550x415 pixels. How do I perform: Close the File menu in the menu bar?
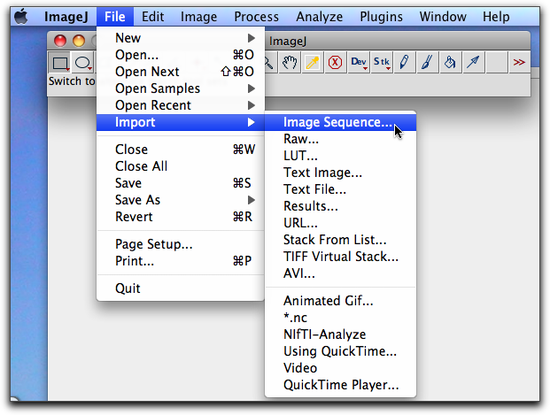click(x=115, y=16)
